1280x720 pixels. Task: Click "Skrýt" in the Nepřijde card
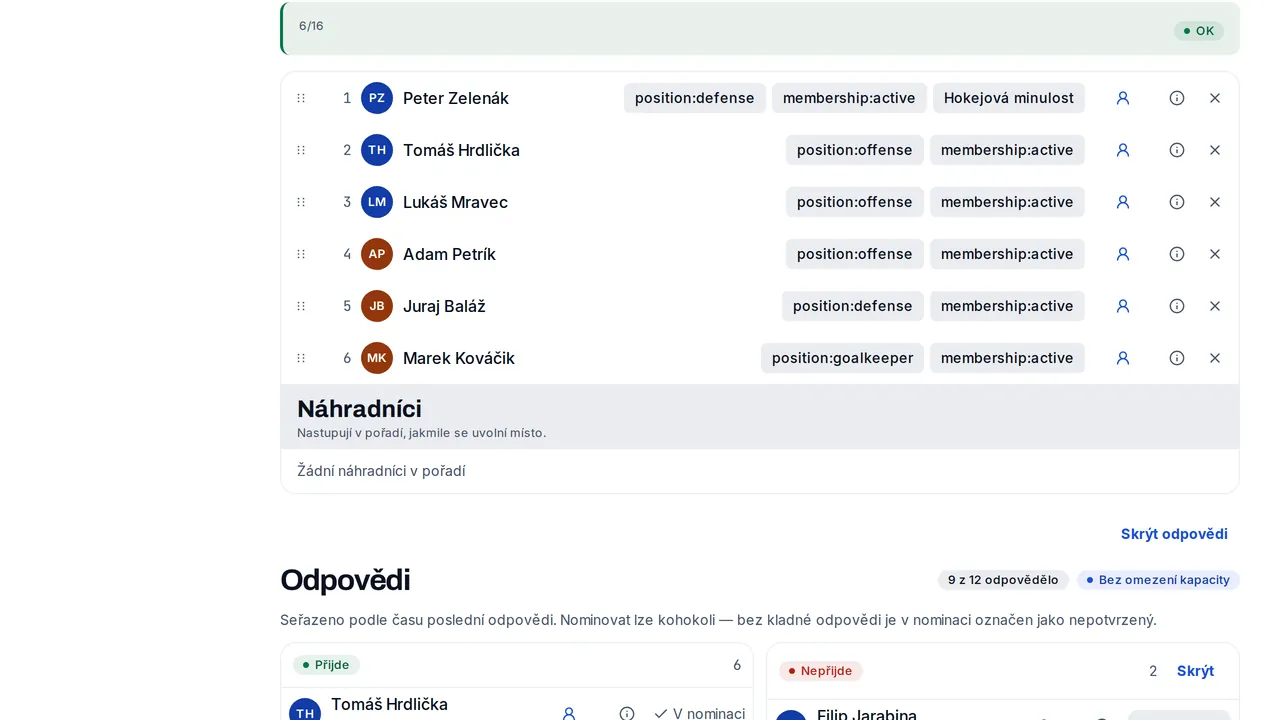click(x=1195, y=671)
